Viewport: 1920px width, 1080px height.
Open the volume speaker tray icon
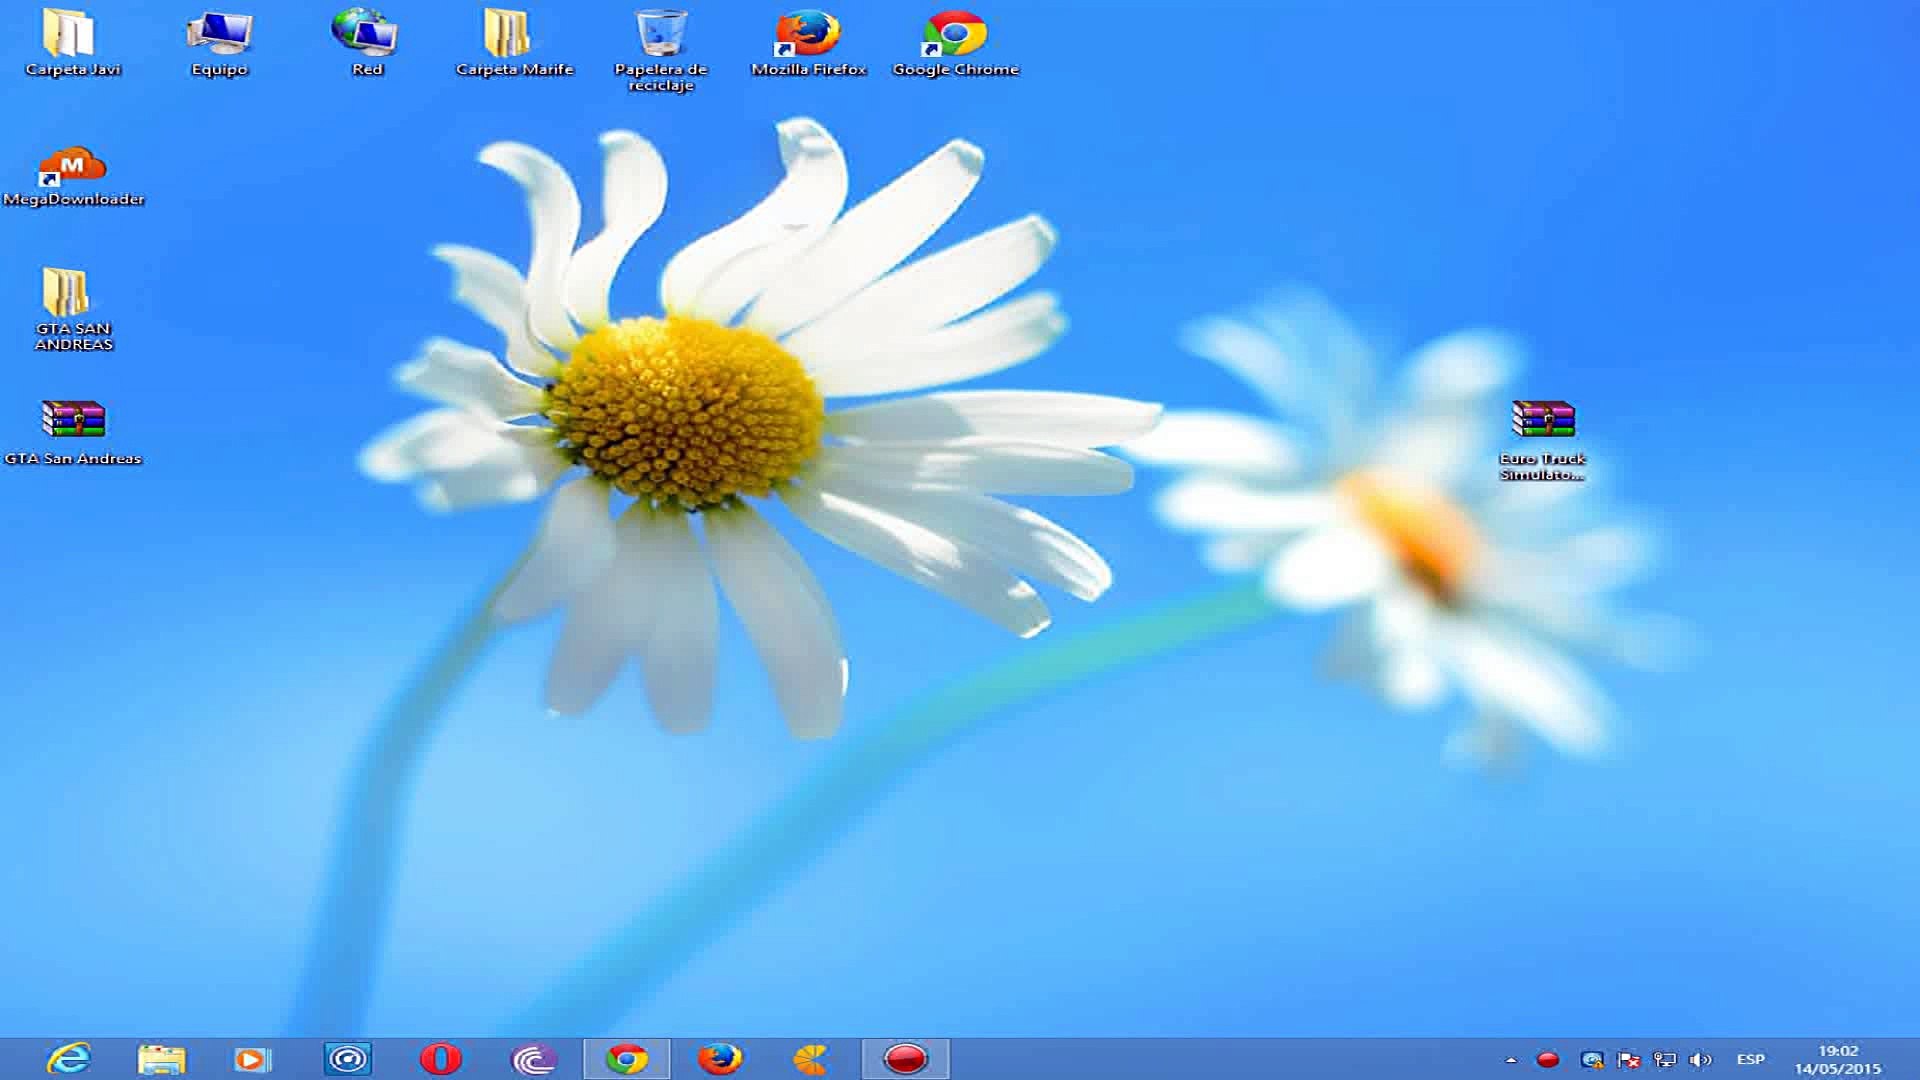tap(1699, 1059)
